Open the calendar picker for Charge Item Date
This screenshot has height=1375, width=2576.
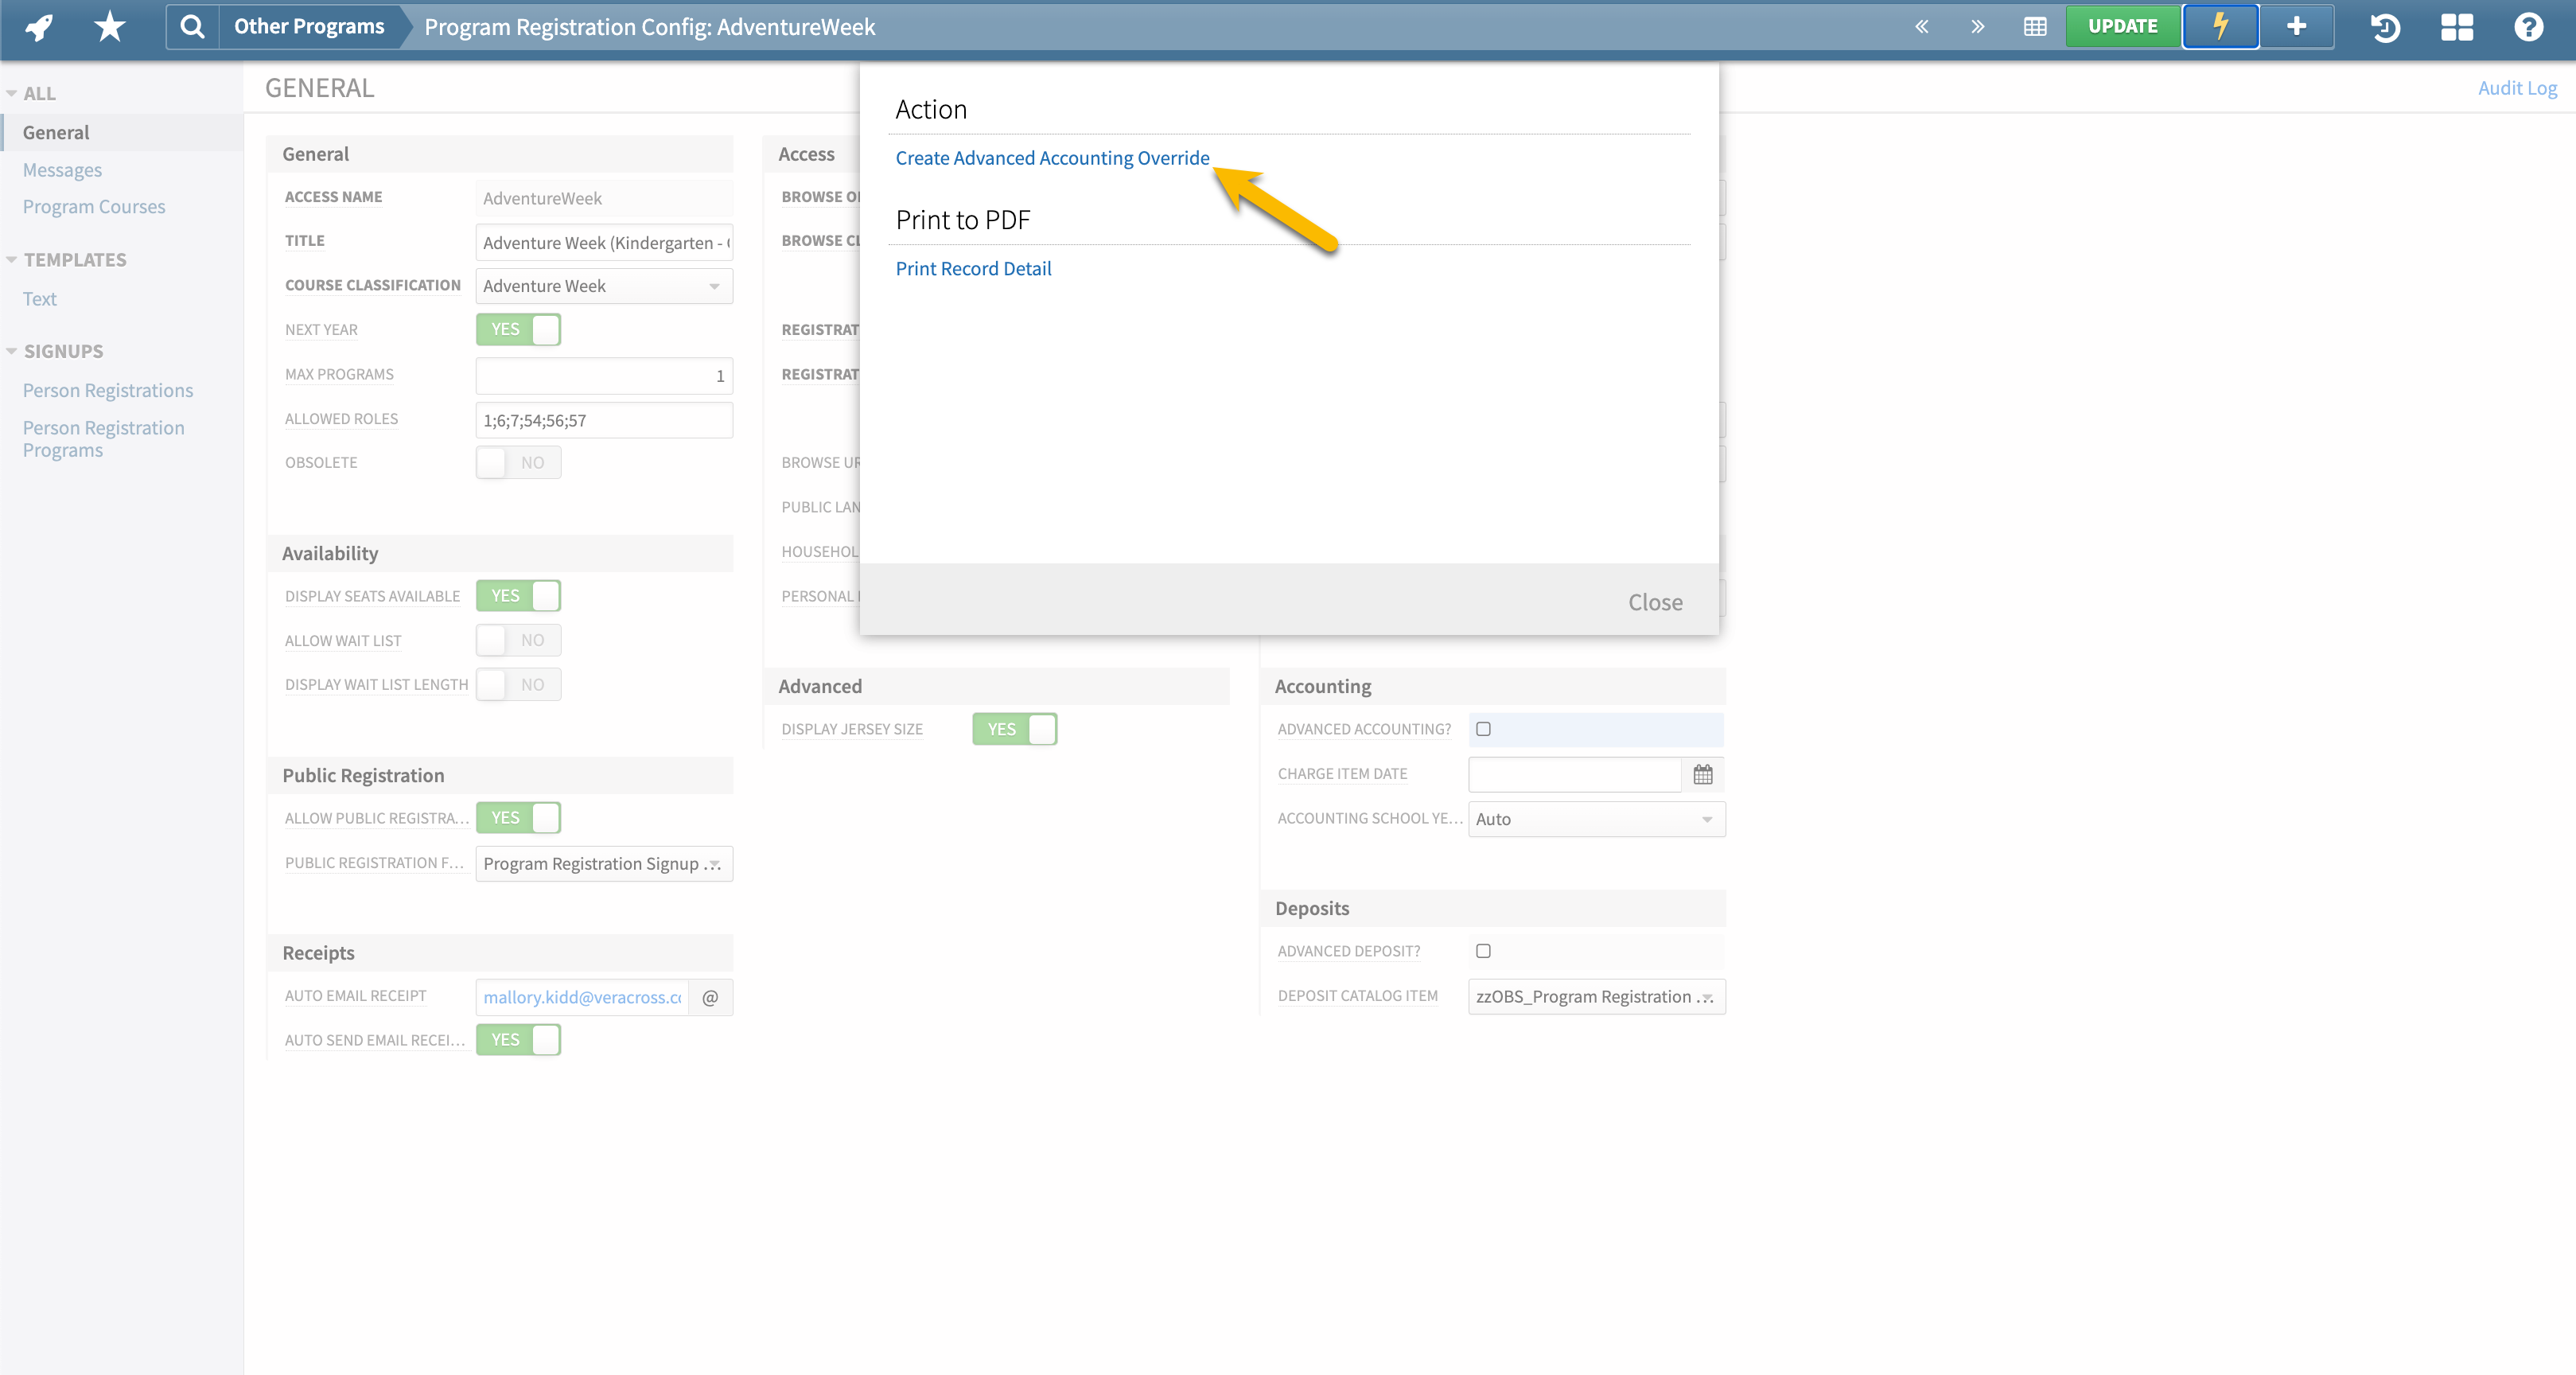click(1703, 774)
